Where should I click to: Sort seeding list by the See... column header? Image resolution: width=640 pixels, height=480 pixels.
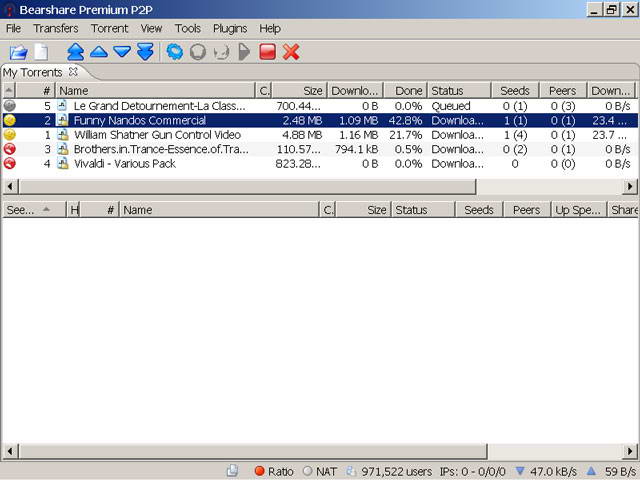click(x=34, y=210)
